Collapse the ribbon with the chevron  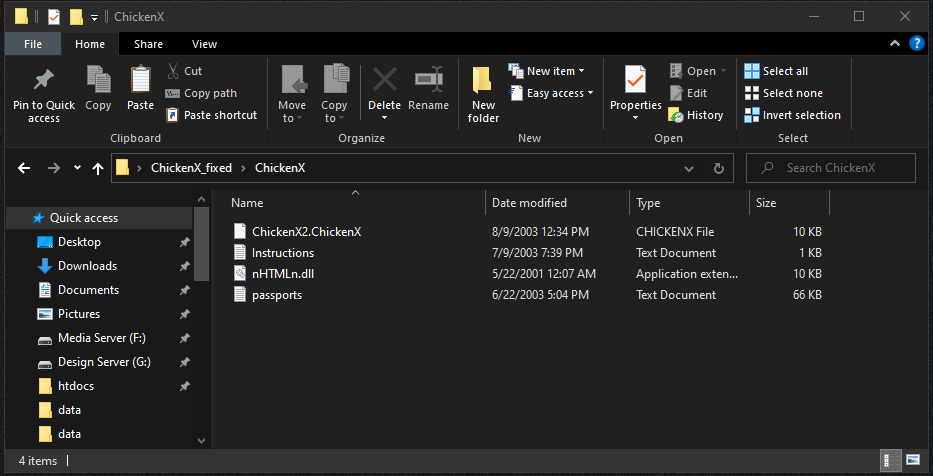coord(894,43)
